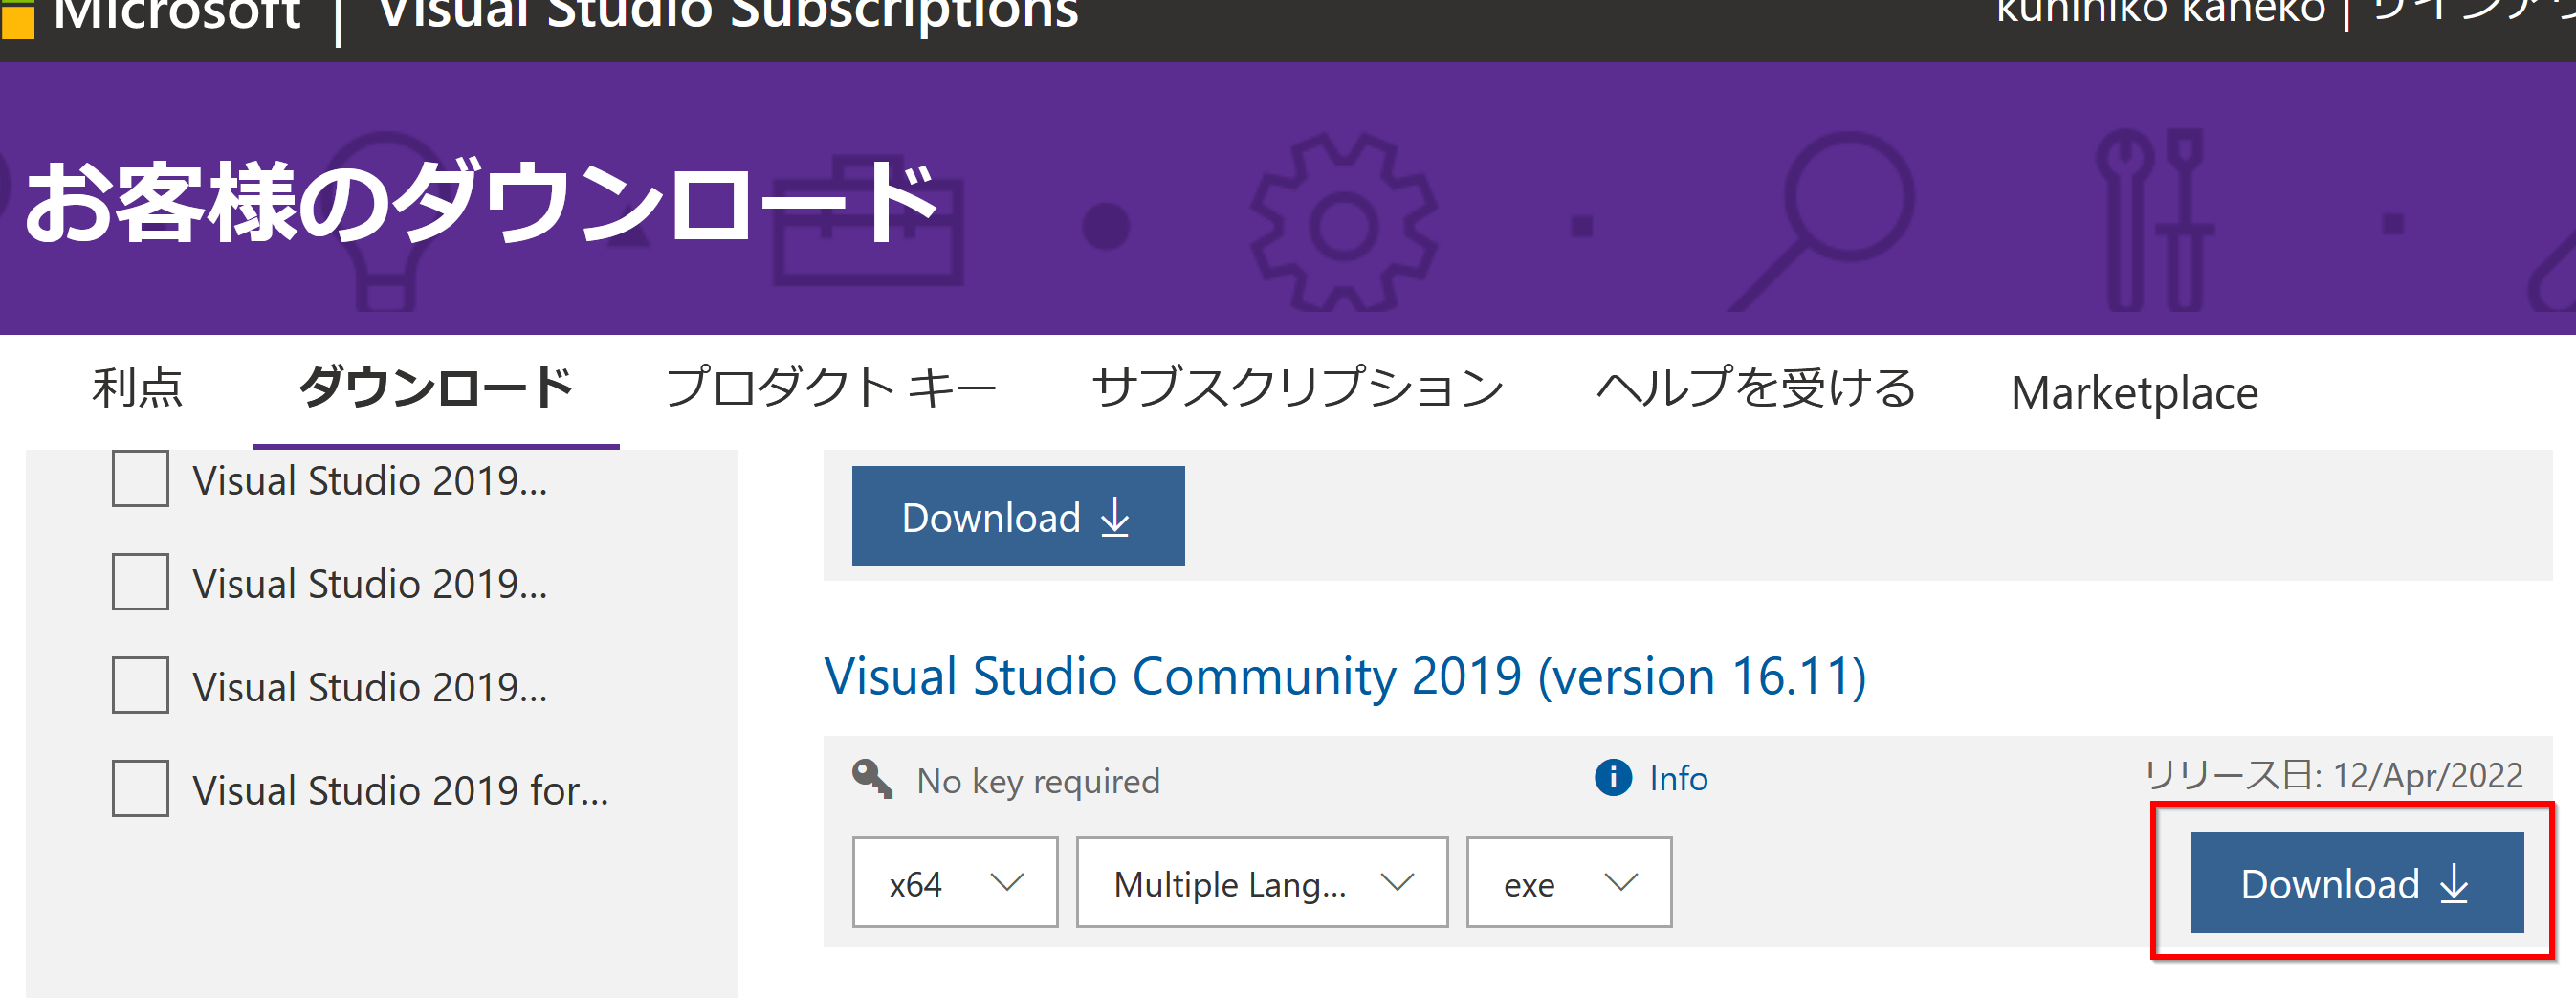Click Download for Visual Studio Community 2019
This screenshot has height=998, width=2576.
(x=2356, y=883)
